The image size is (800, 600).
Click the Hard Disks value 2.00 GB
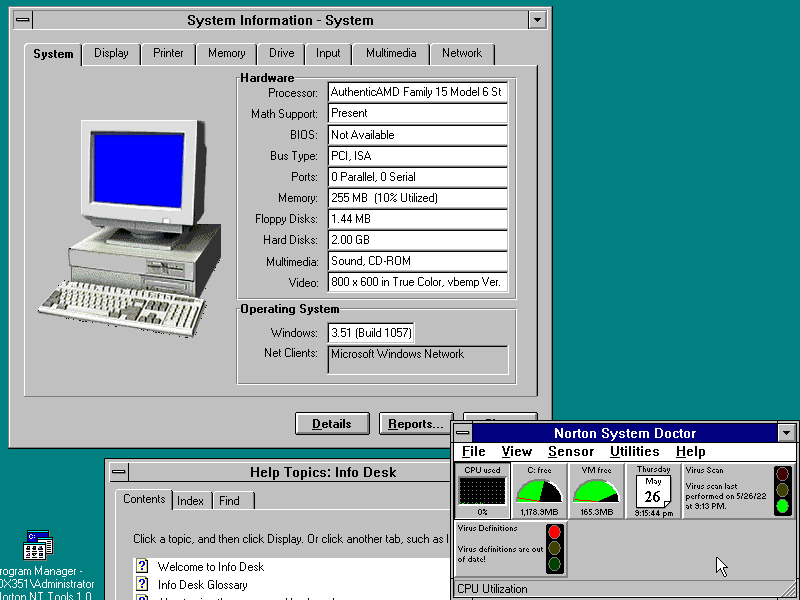(x=417, y=240)
